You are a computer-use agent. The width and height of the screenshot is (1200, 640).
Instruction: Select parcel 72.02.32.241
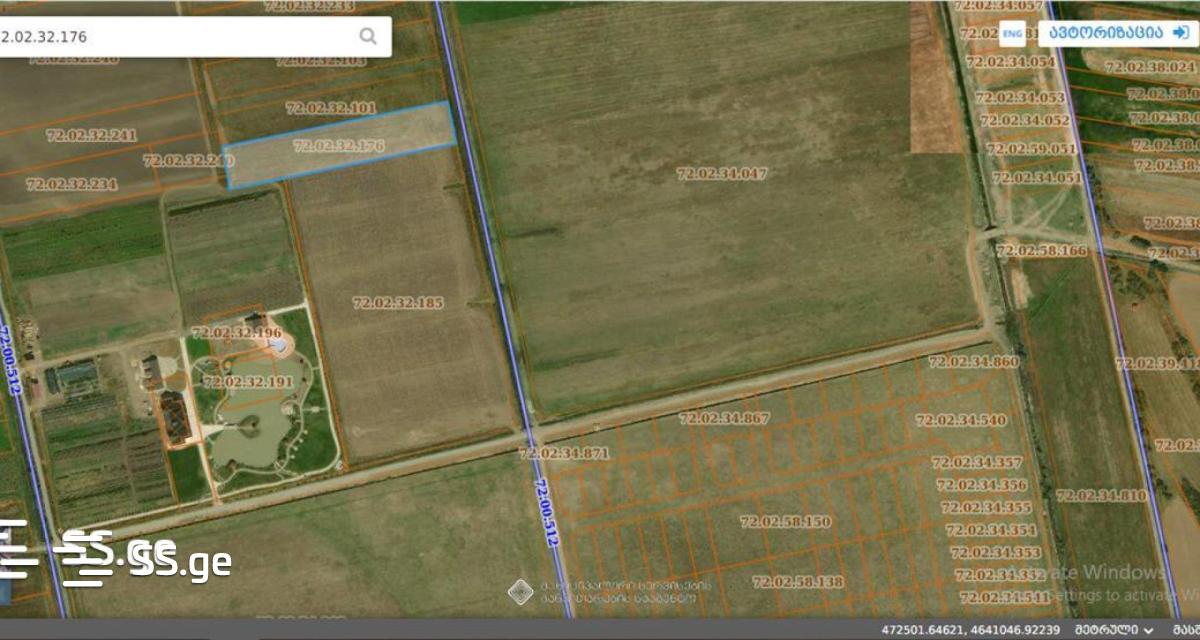click(x=90, y=135)
